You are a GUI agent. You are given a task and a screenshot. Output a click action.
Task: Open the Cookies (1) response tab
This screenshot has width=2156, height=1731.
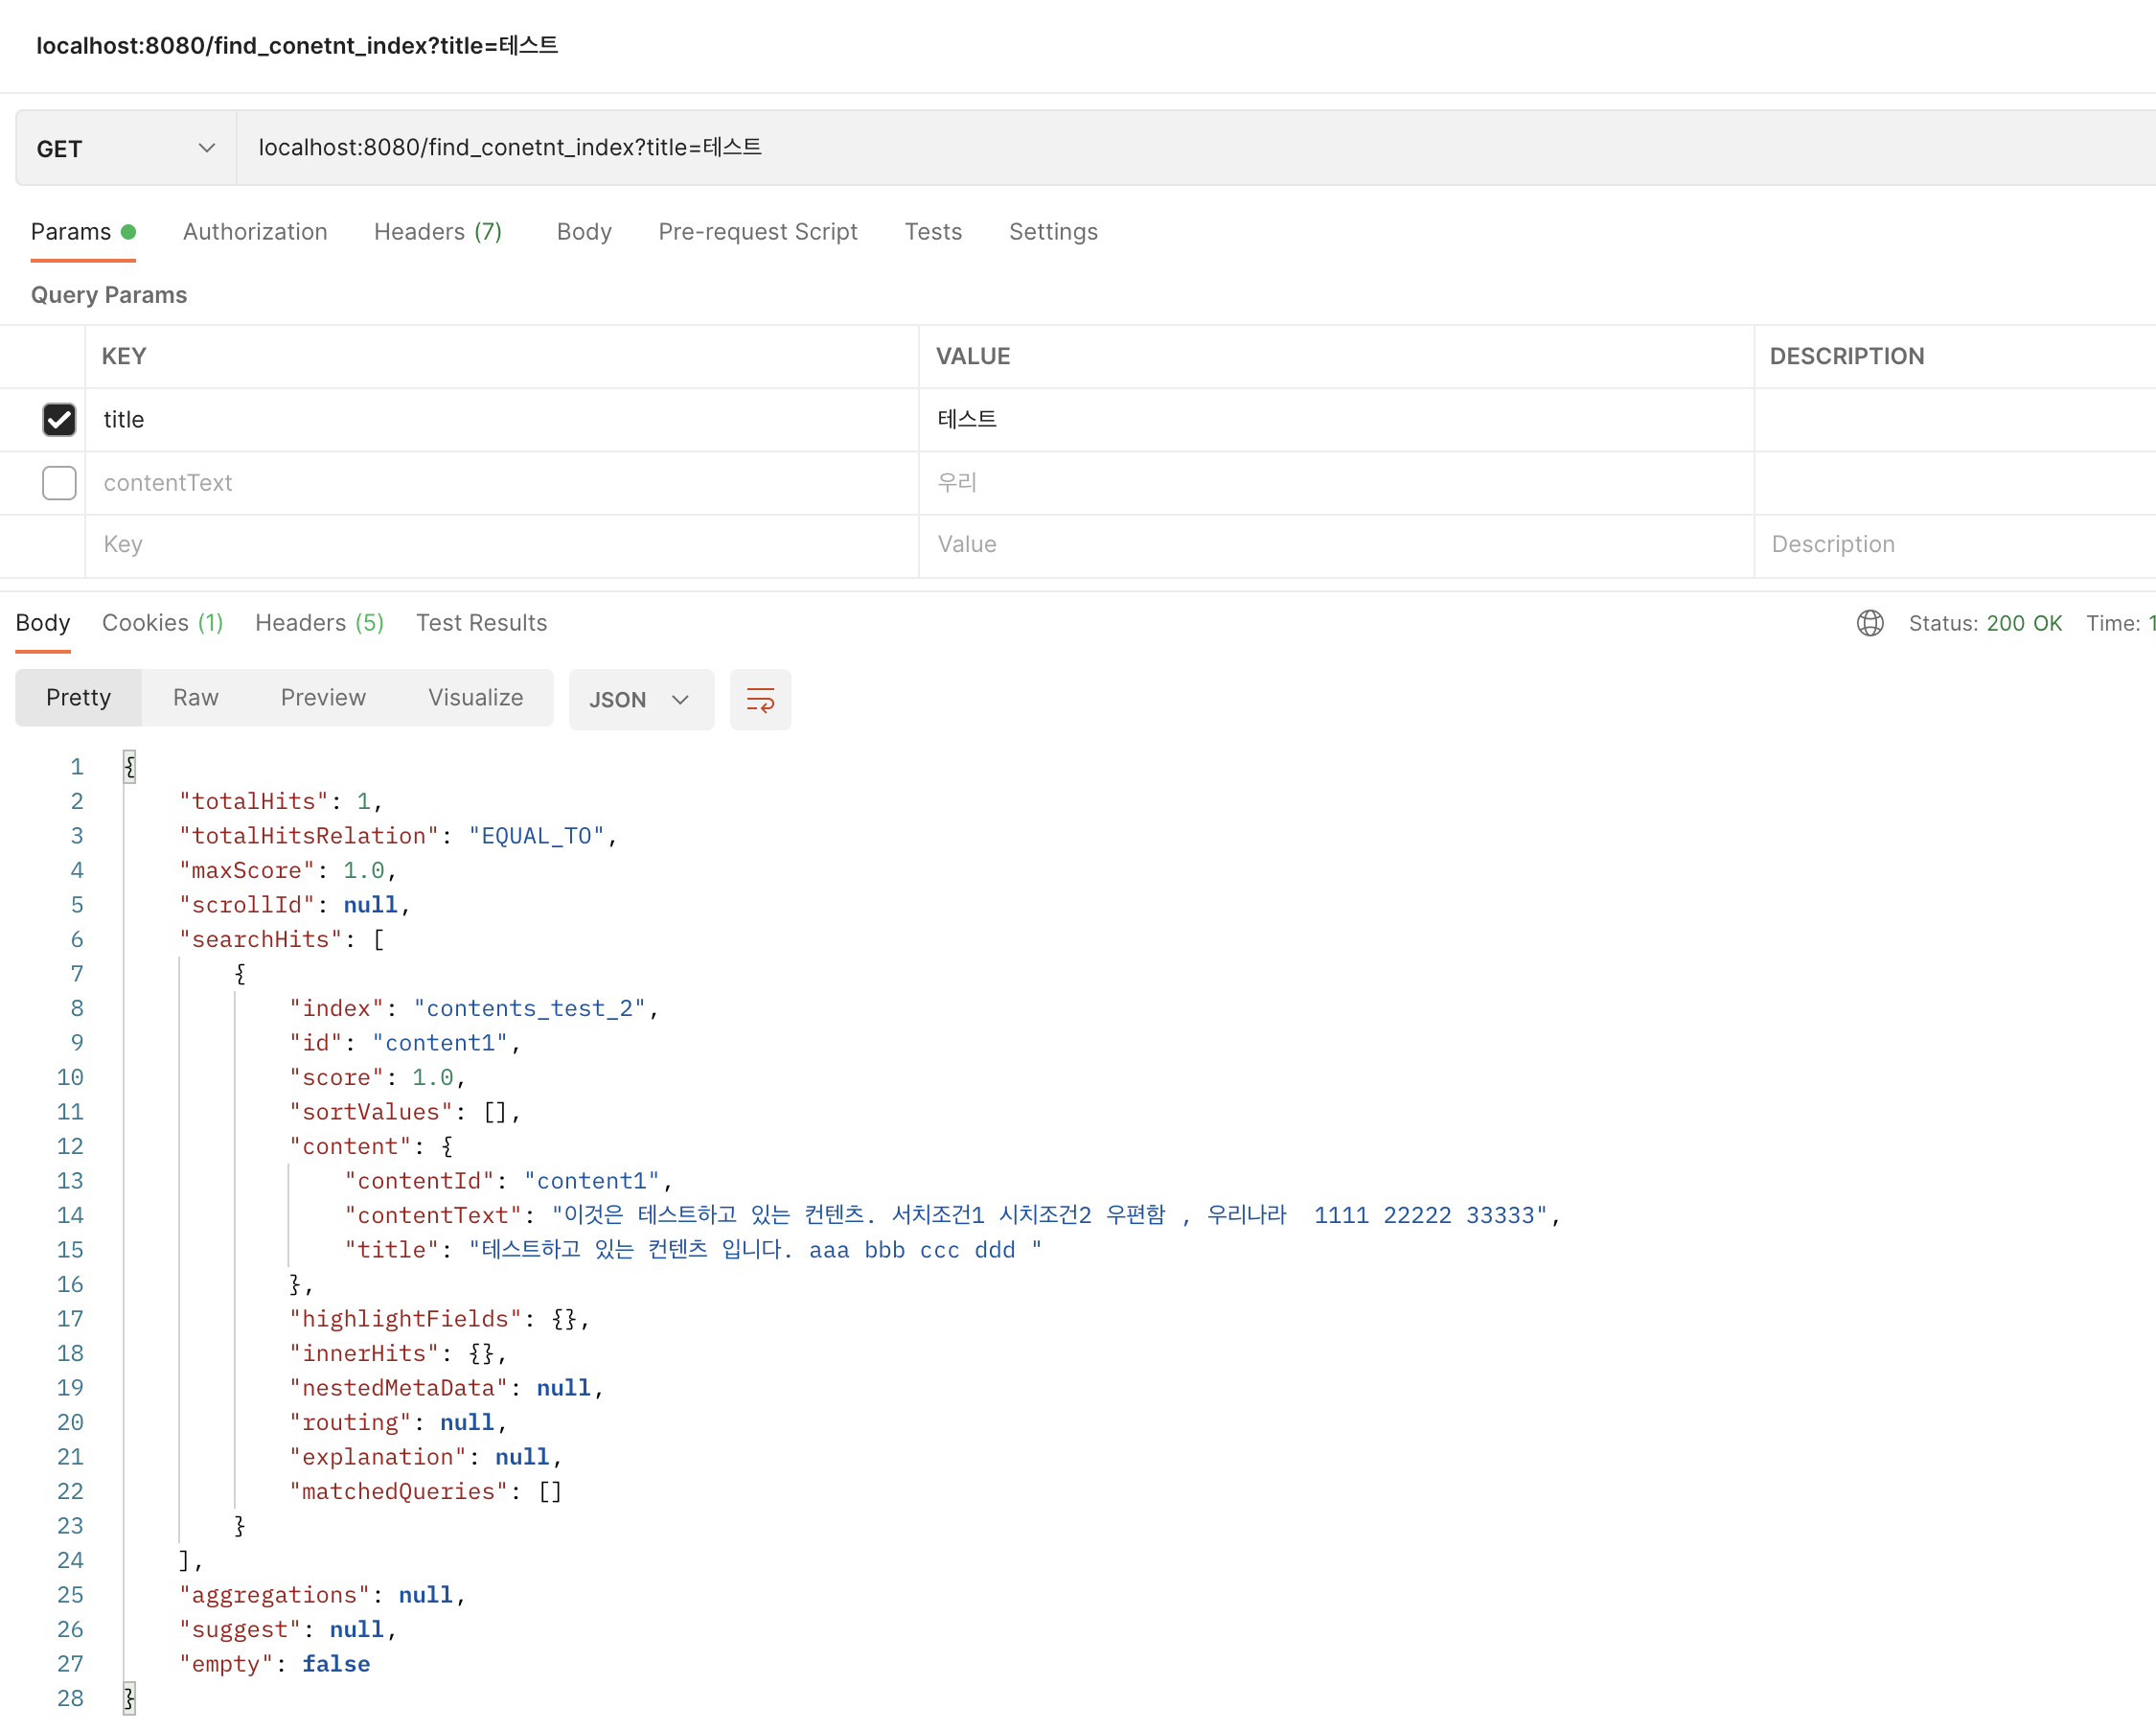[x=162, y=623]
